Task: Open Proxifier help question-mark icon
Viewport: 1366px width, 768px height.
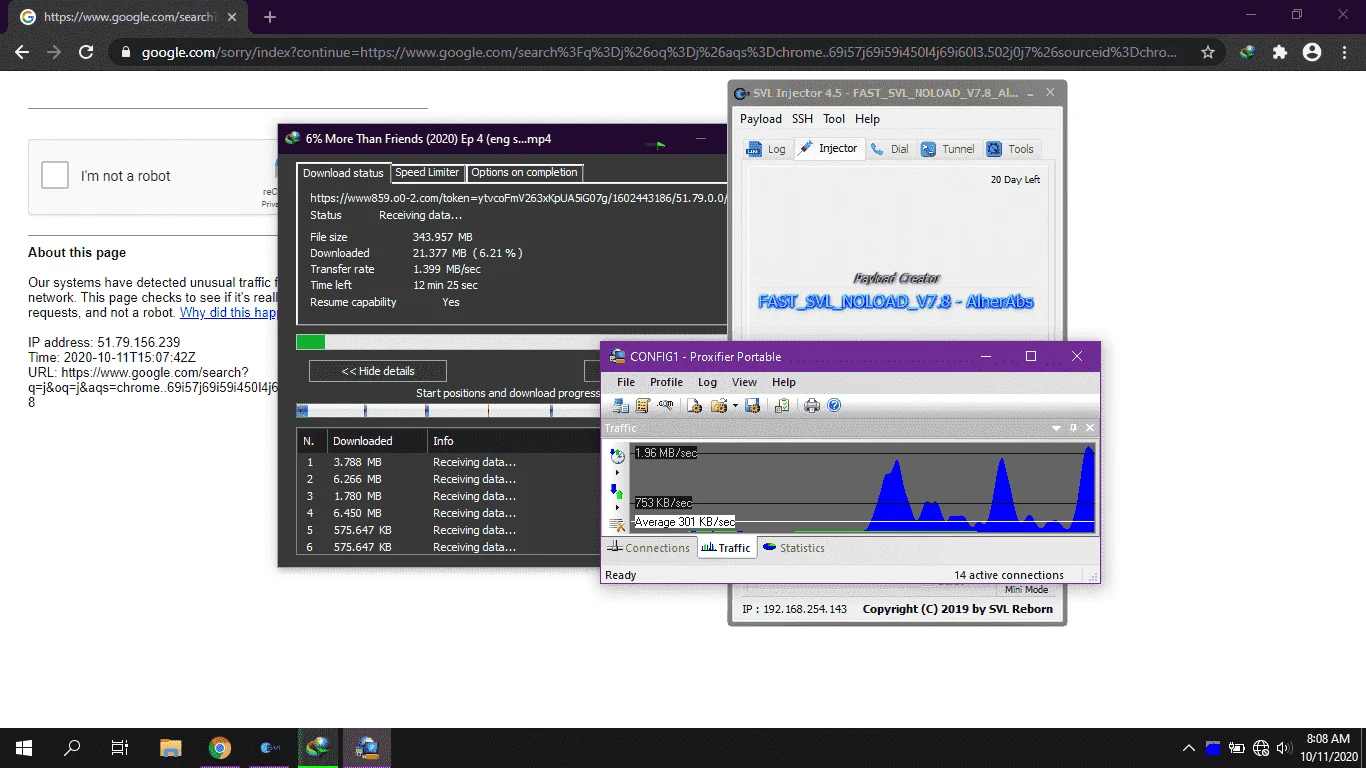Action: click(834, 405)
